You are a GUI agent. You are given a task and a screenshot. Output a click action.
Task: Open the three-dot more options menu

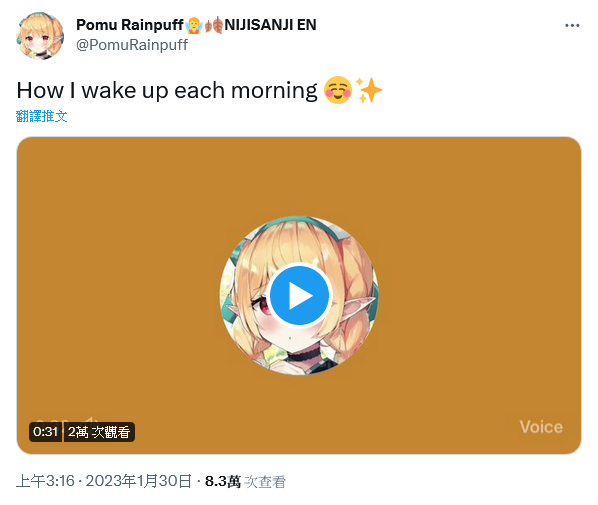(x=572, y=26)
